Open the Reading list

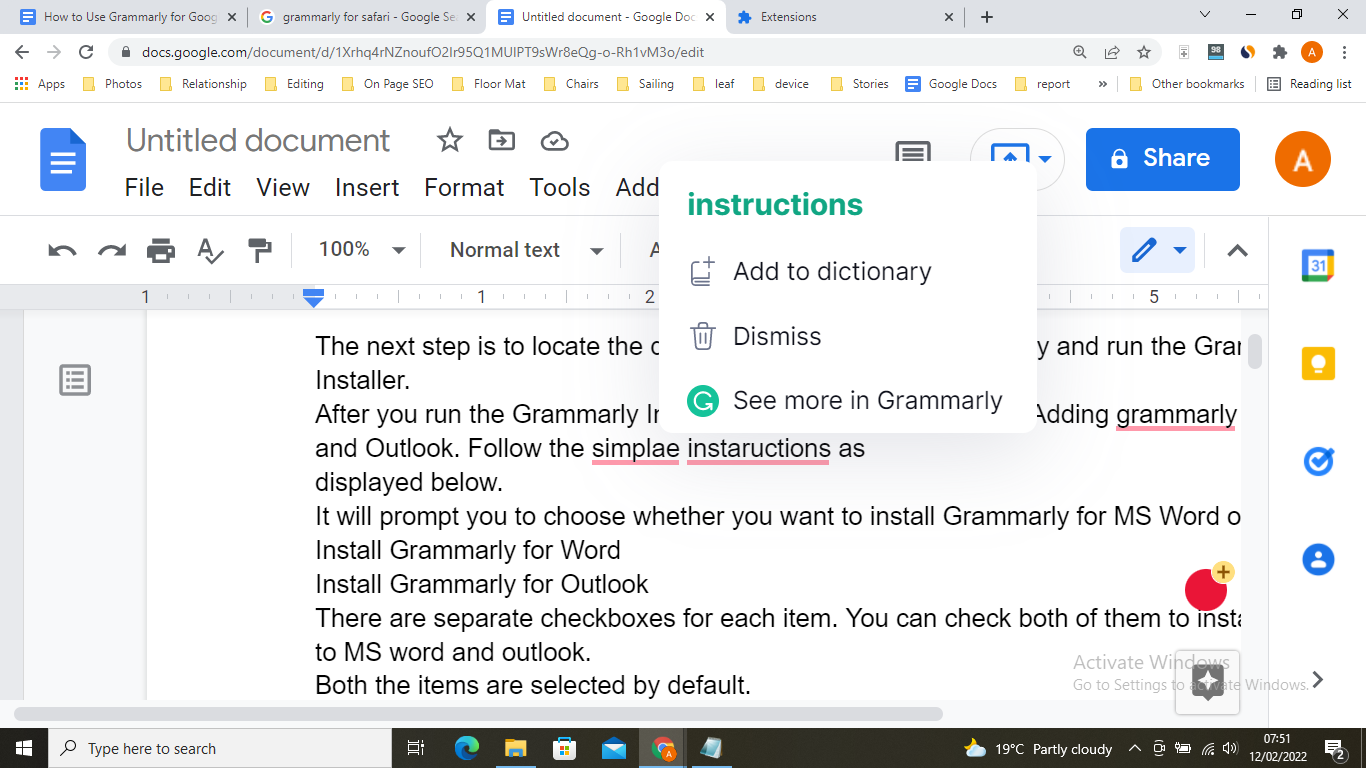[1309, 84]
